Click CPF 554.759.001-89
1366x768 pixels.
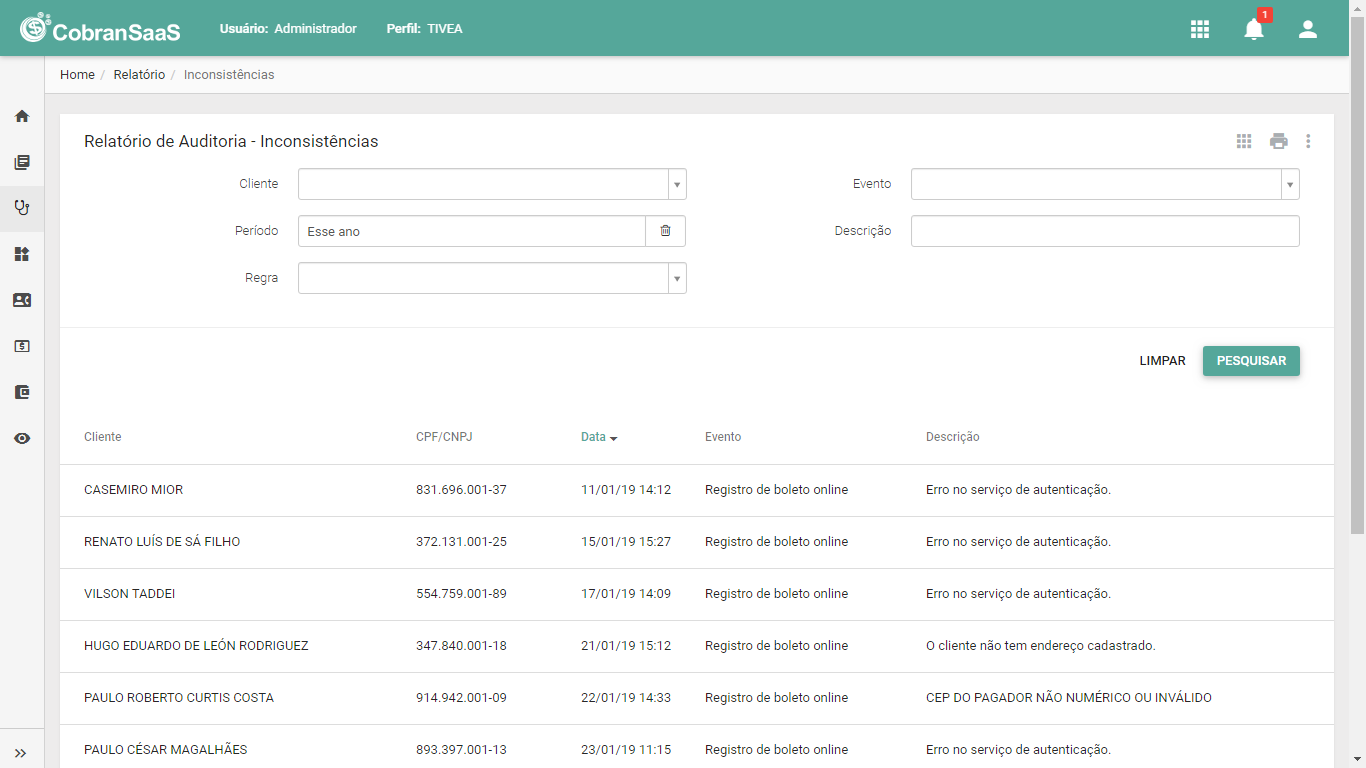461,594
